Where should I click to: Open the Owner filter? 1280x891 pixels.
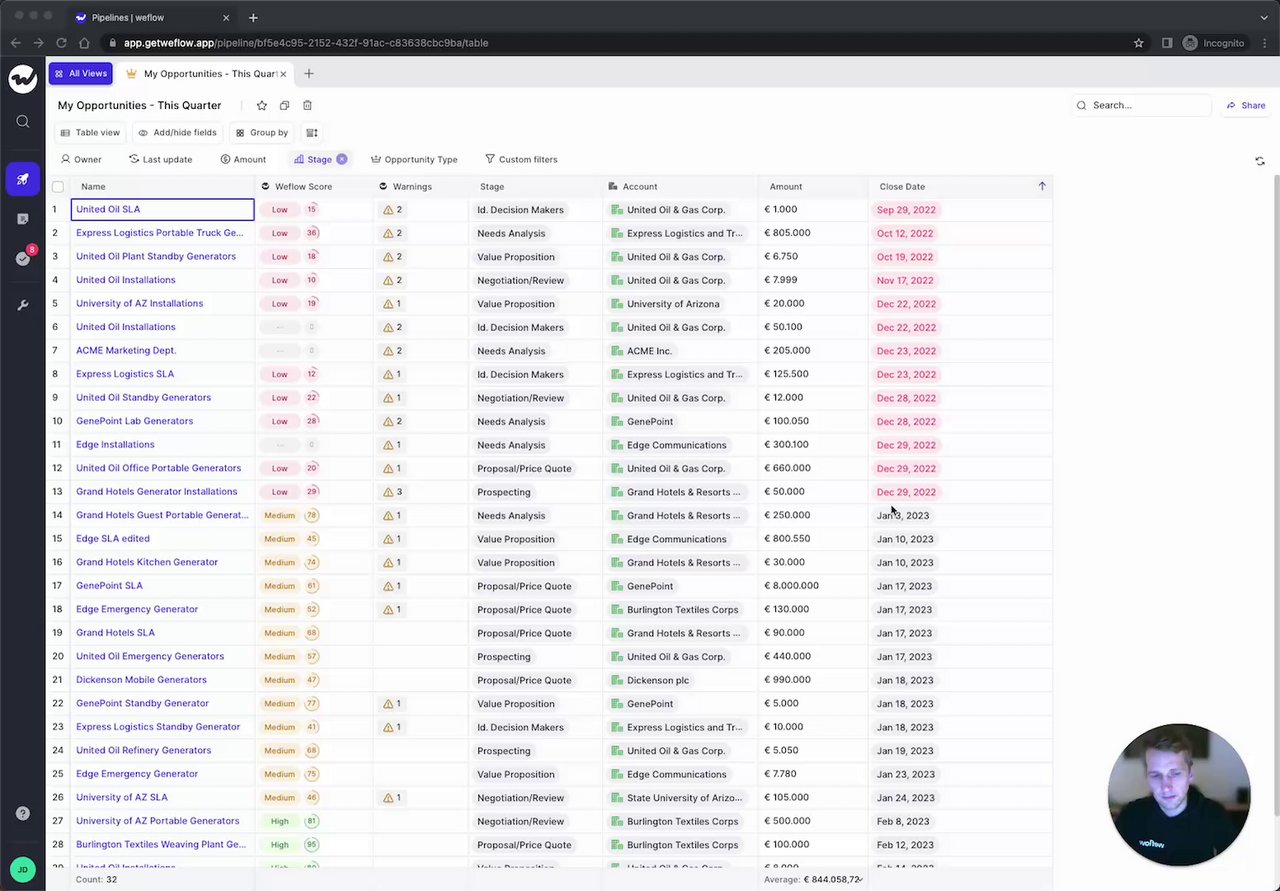tap(81, 159)
